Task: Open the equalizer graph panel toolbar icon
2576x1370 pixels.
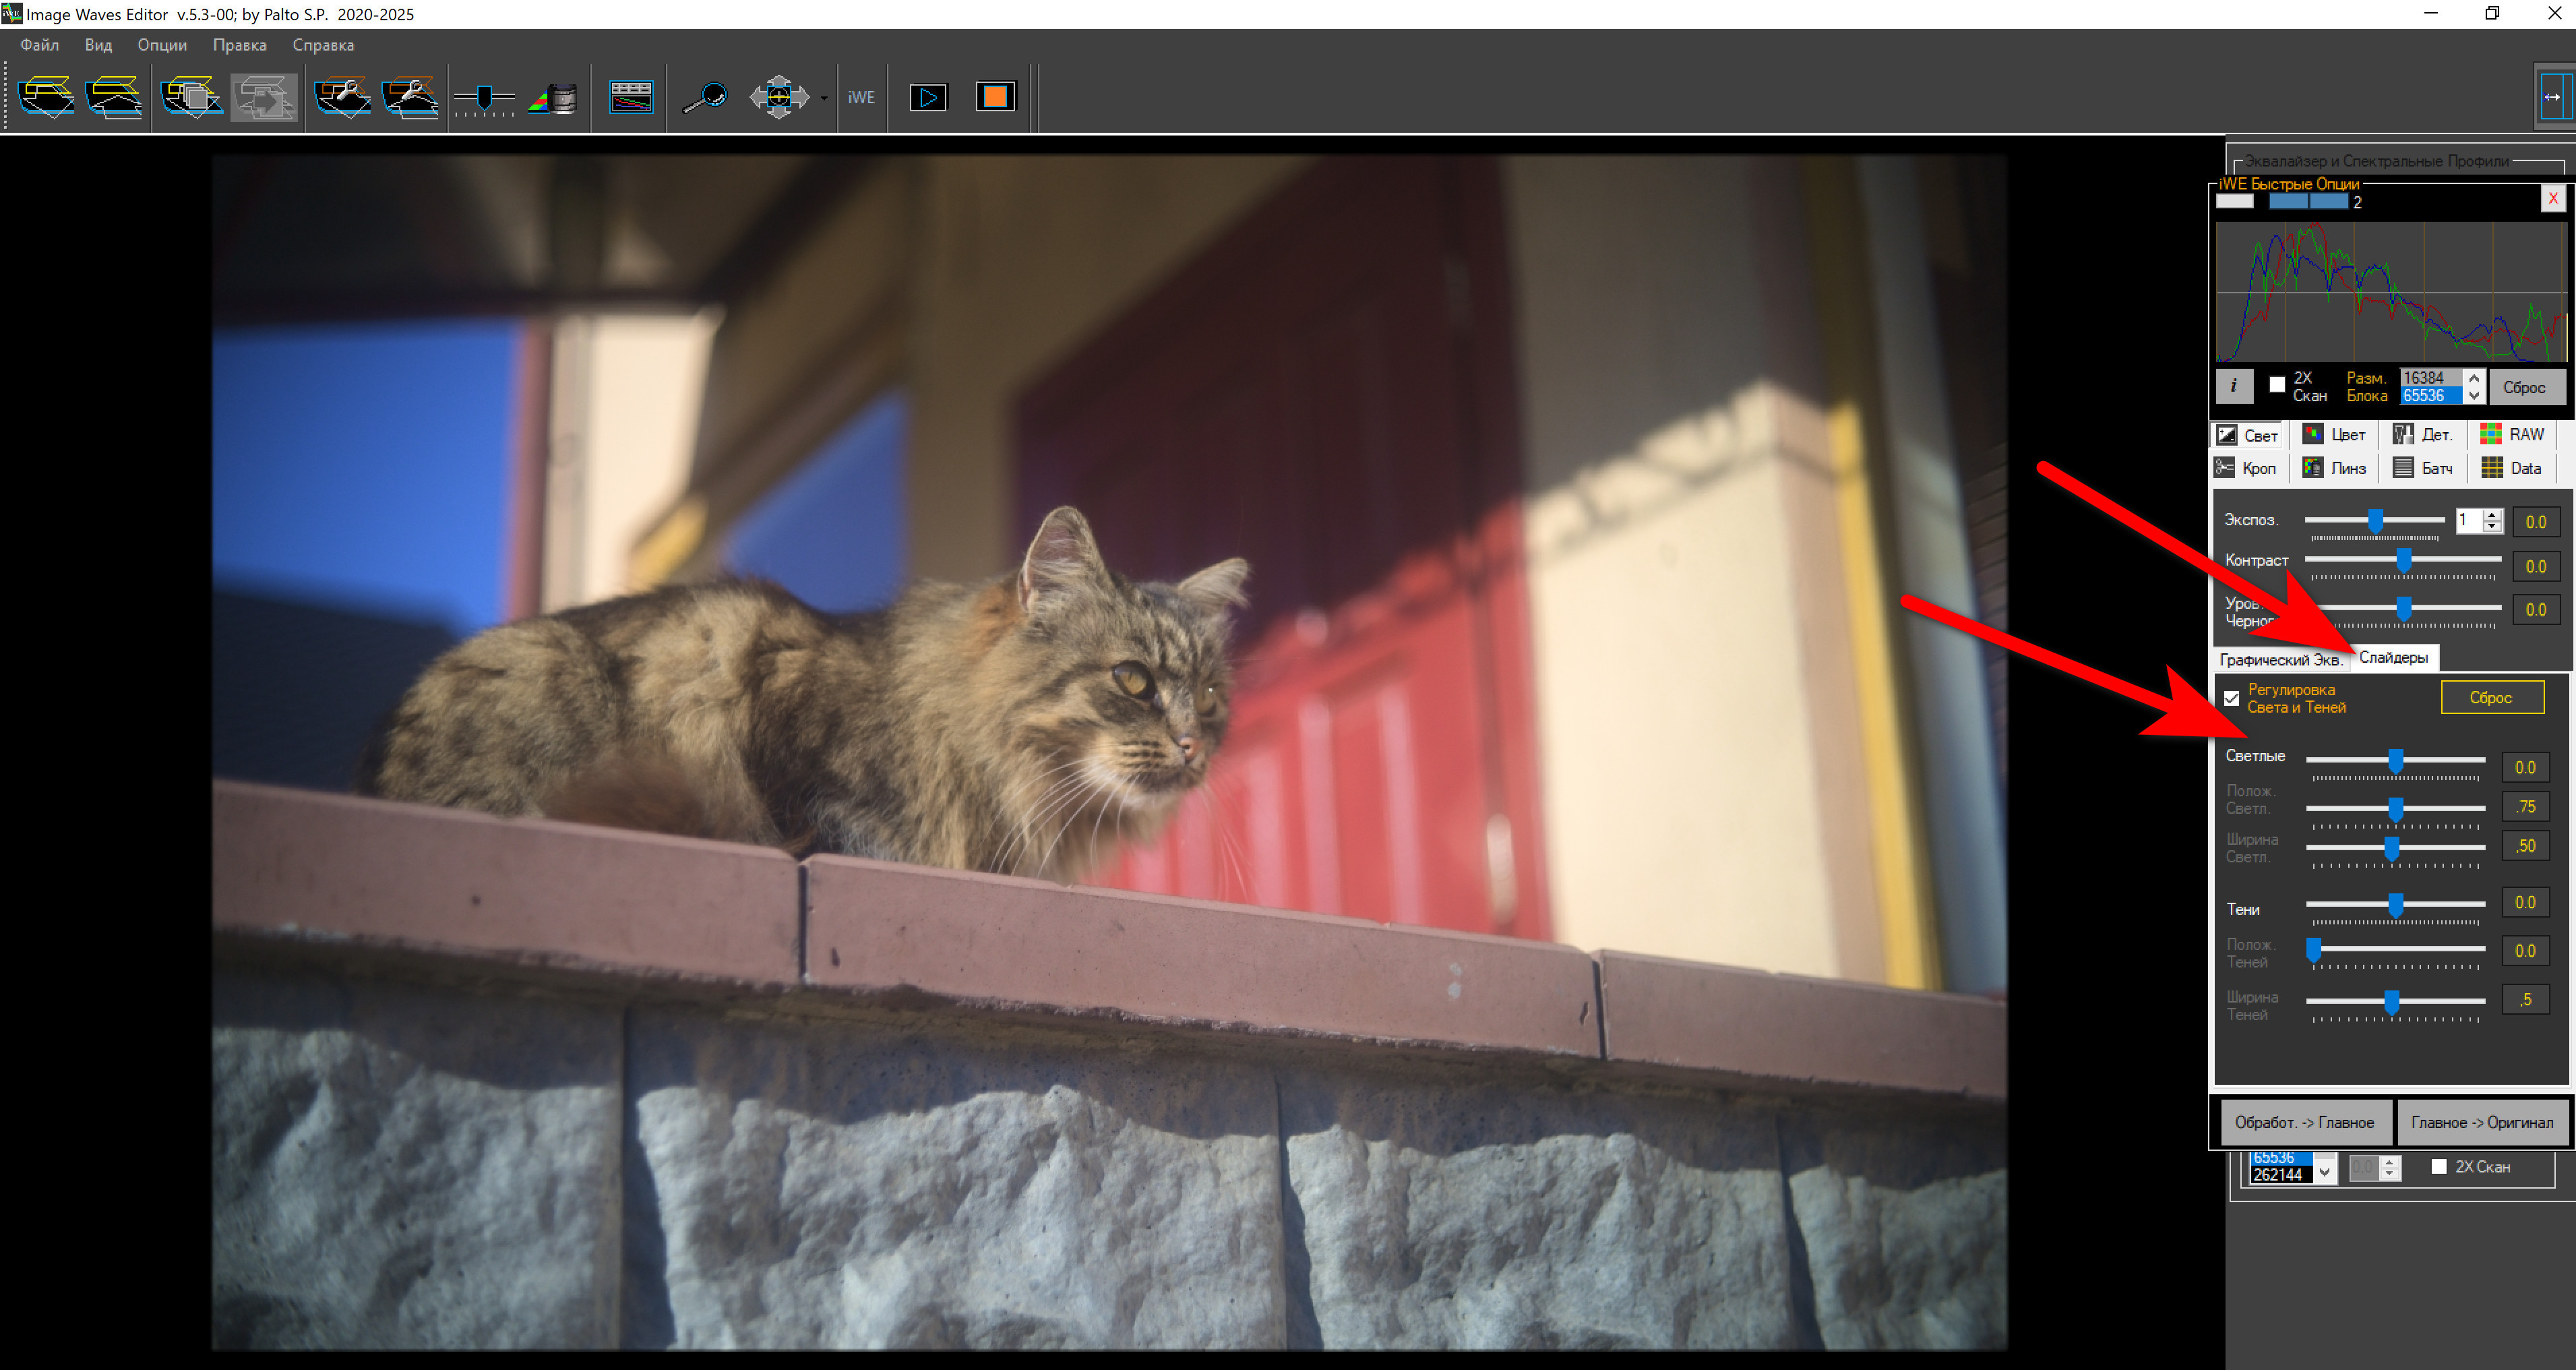Action: (631, 98)
